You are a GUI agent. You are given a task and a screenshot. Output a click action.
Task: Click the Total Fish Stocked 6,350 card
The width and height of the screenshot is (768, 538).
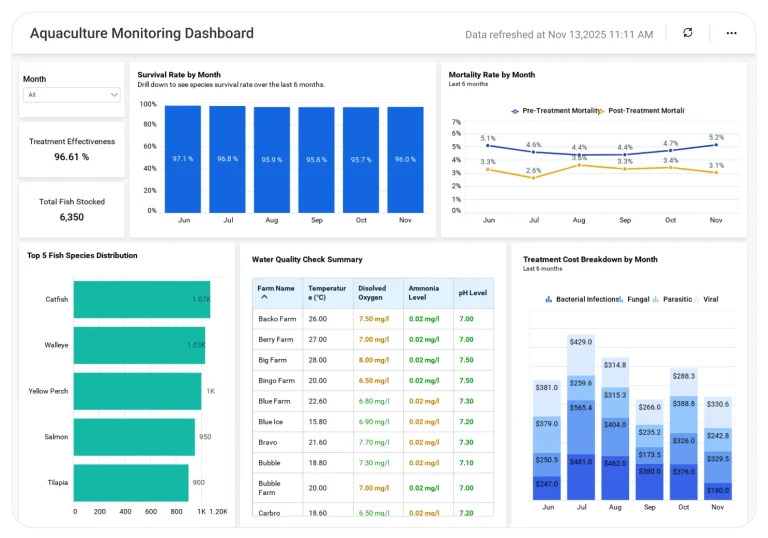pyautogui.click(x=72, y=210)
